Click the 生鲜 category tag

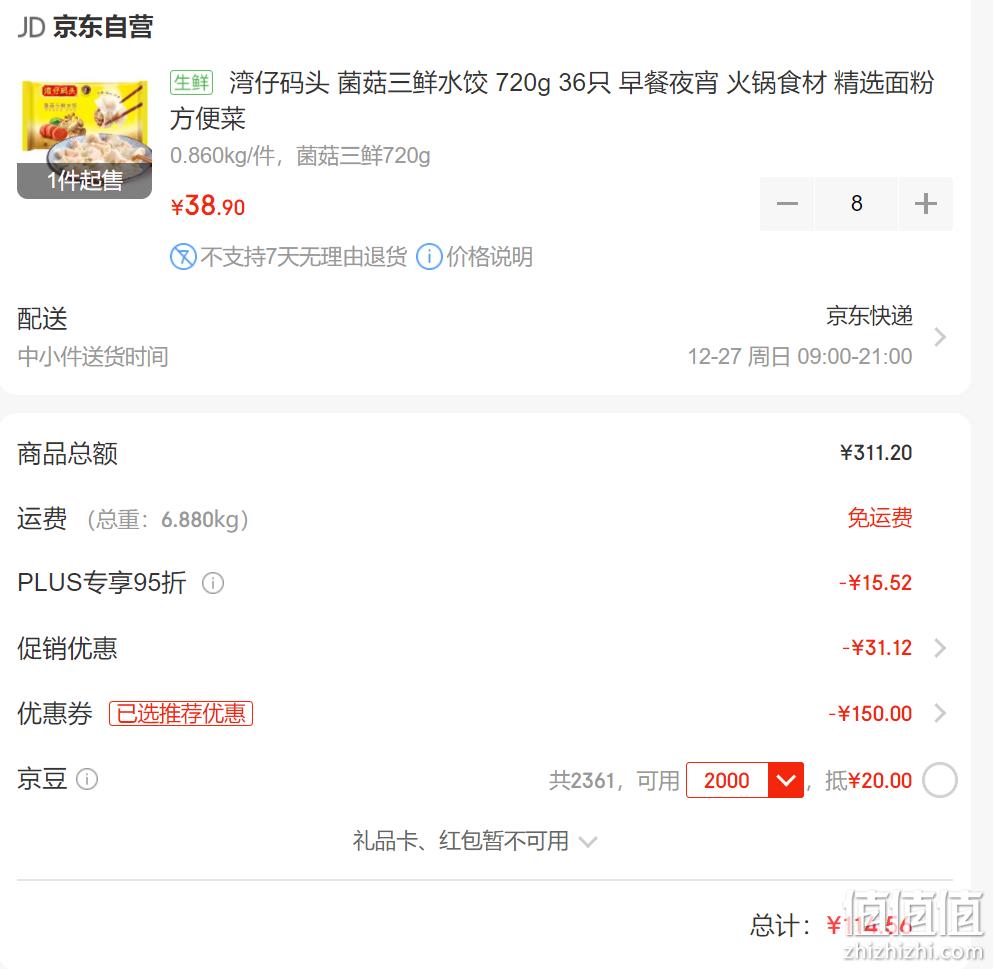point(191,82)
